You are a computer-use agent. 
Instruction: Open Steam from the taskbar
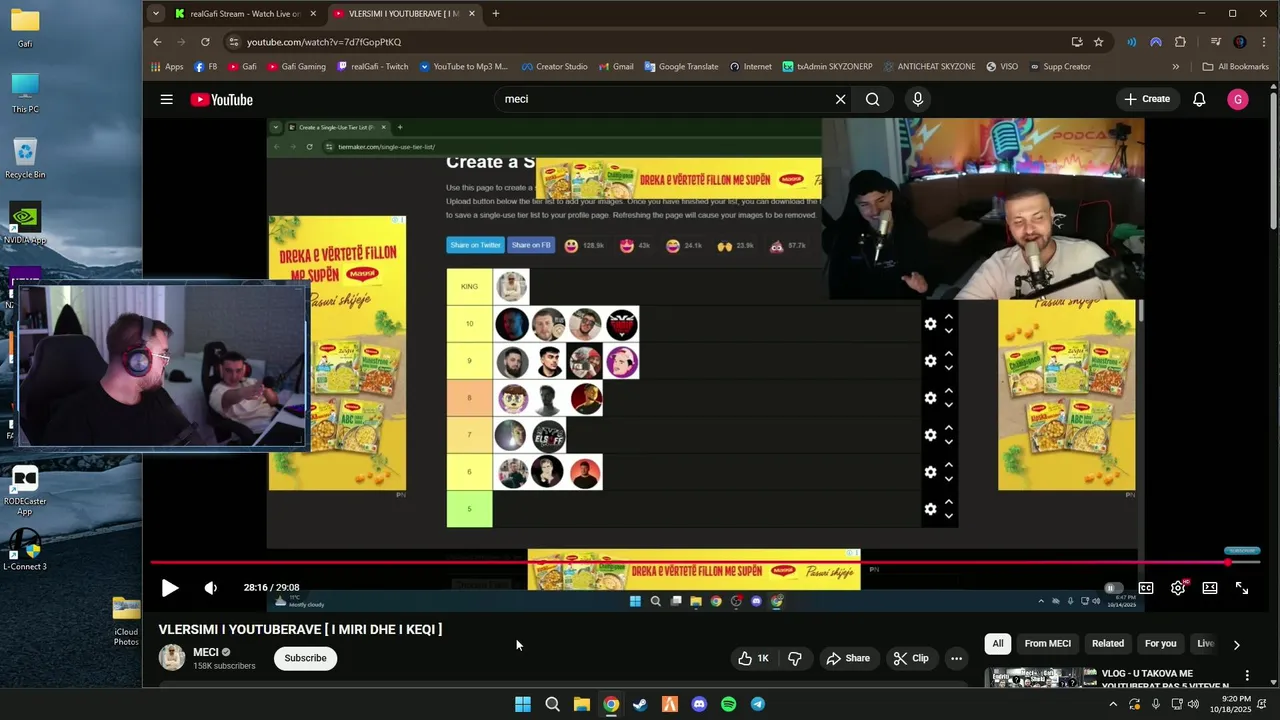click(640, 704)
